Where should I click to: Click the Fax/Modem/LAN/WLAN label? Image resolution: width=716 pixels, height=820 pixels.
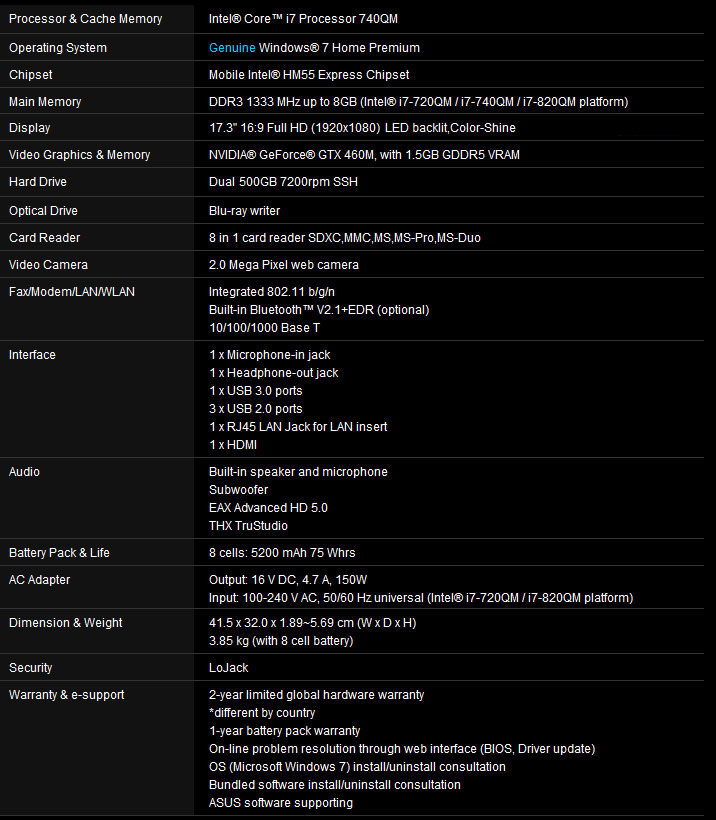point(71,292)
